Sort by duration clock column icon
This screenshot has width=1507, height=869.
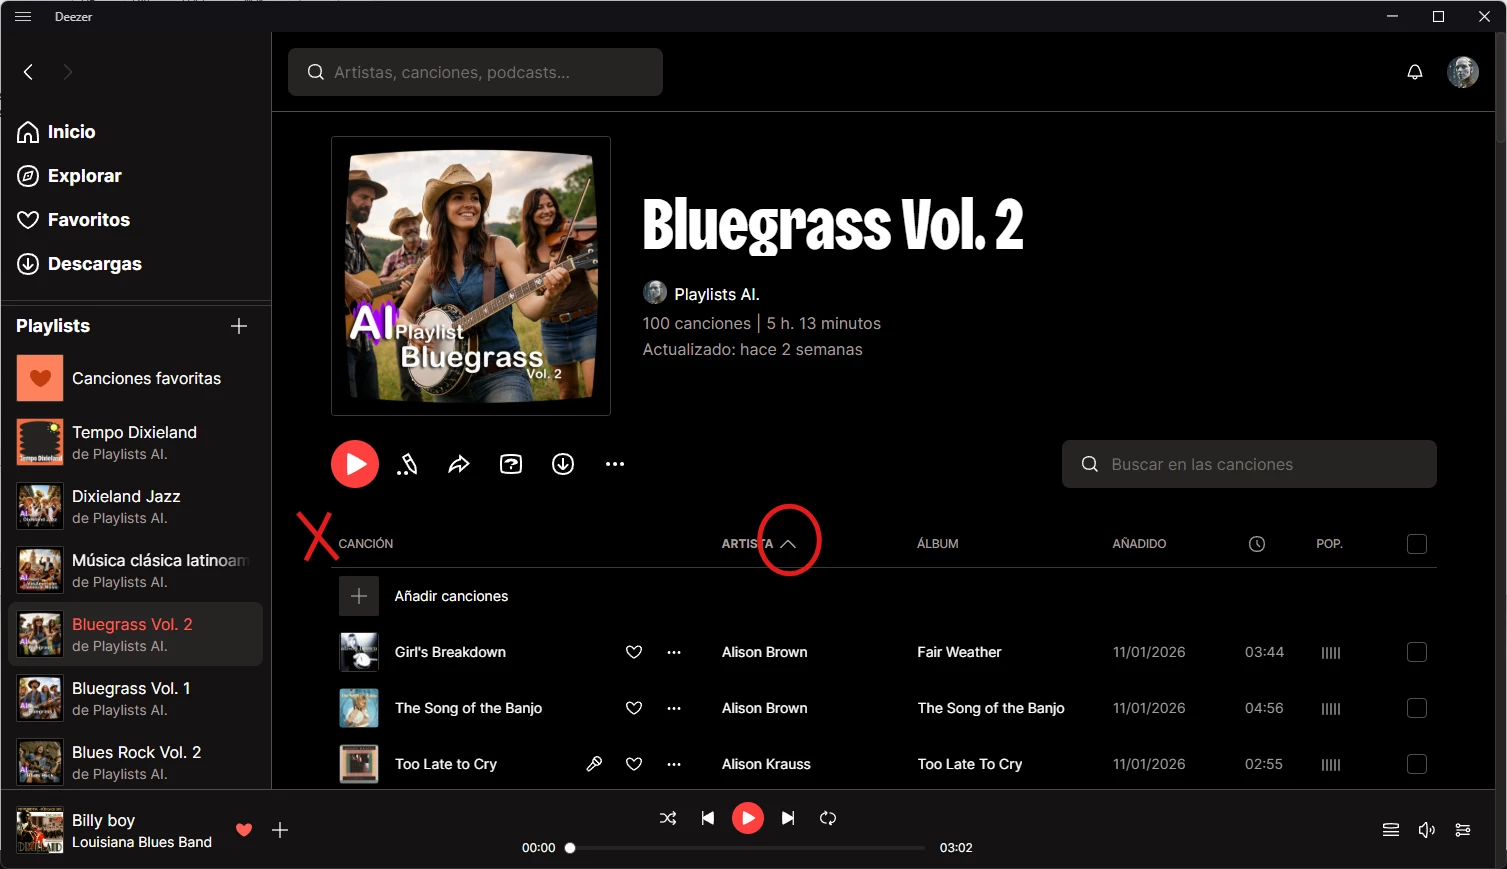(x=1257, y=544)
